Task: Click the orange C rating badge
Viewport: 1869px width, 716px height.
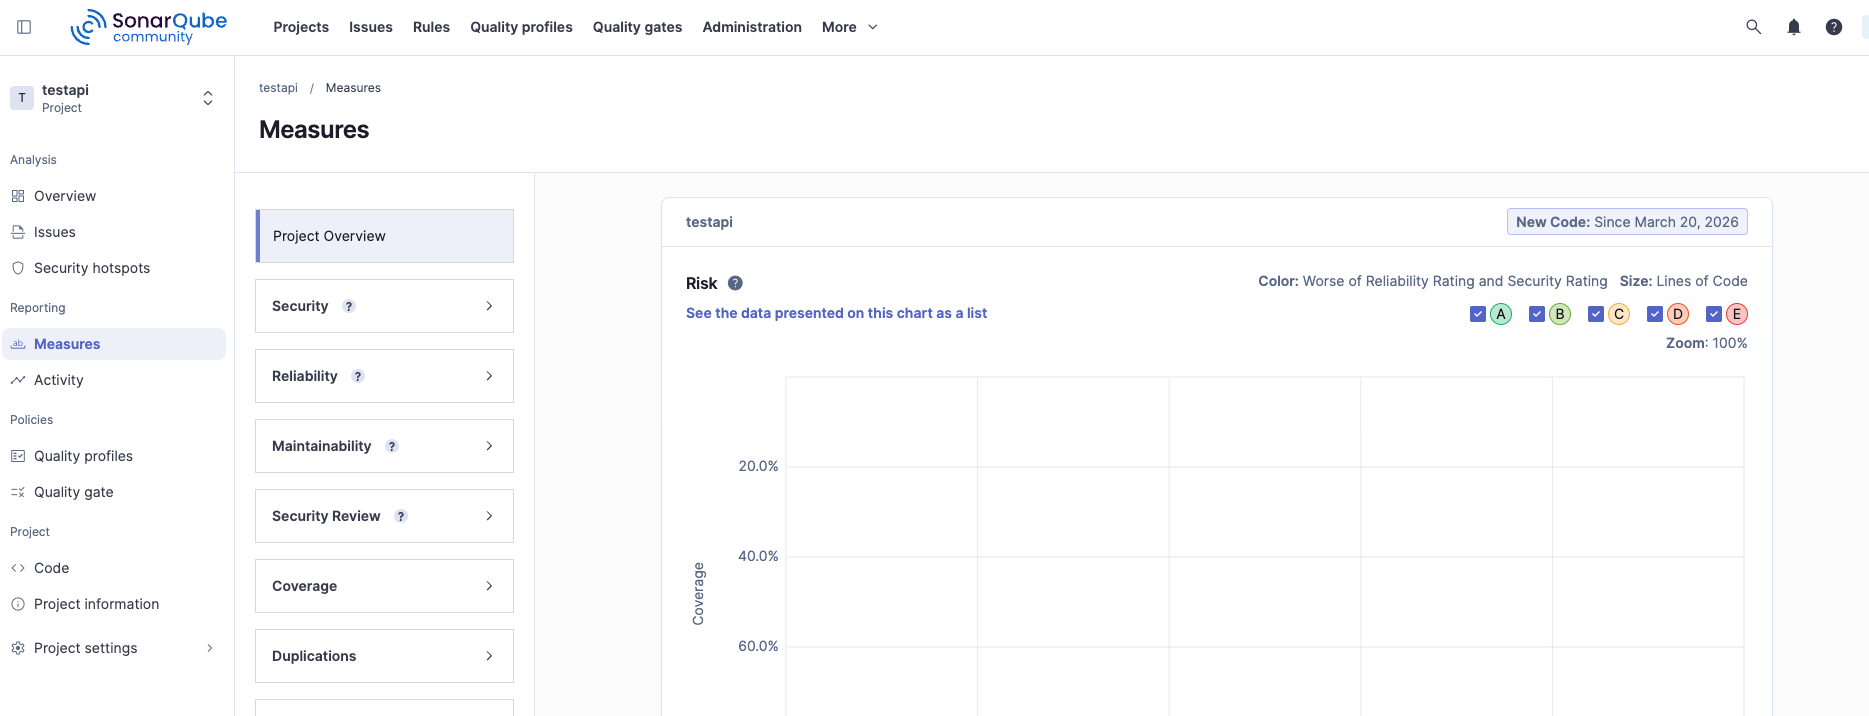Action: 1619,314
